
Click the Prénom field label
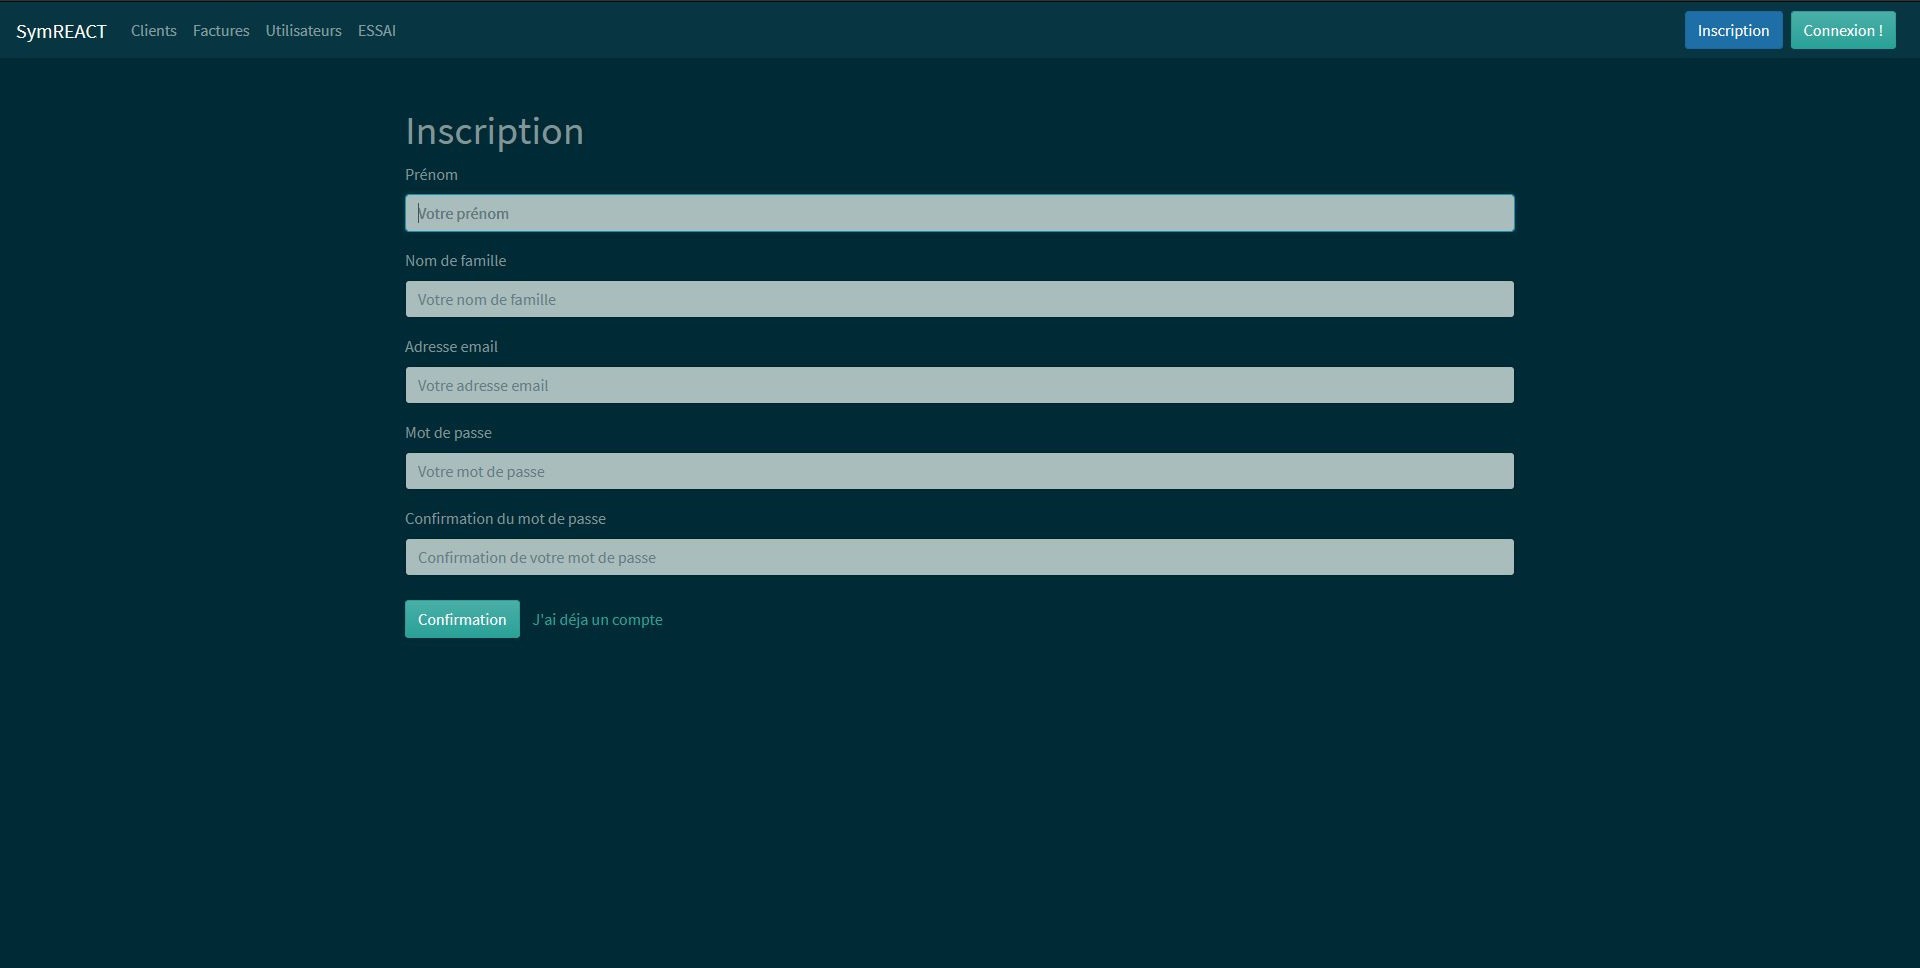tap(431, 175)
